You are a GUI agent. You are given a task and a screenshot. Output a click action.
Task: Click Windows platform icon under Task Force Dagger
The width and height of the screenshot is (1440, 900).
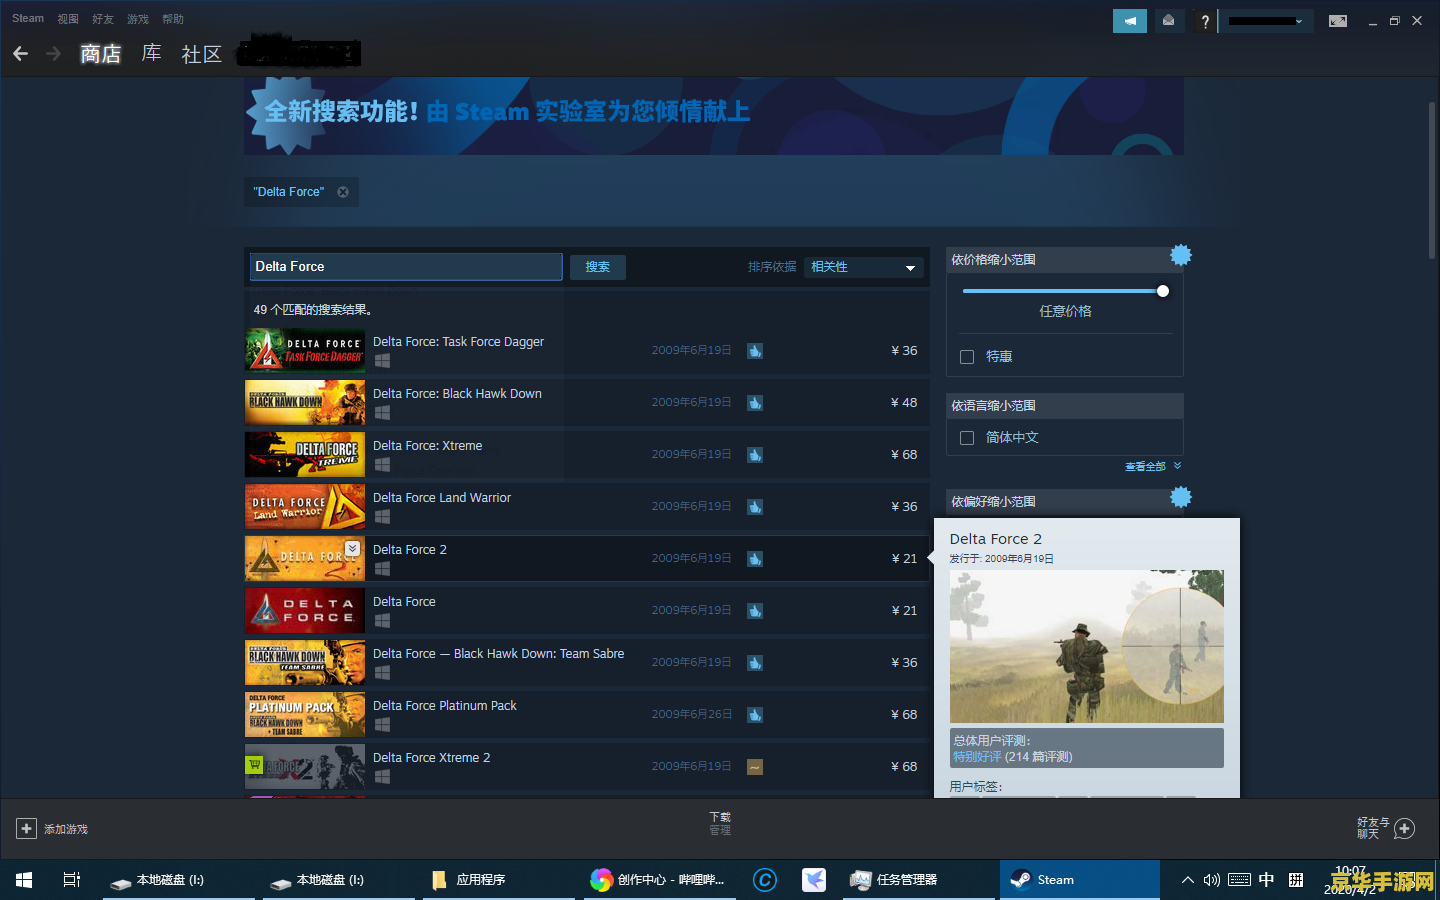click(x=382, y=361)
